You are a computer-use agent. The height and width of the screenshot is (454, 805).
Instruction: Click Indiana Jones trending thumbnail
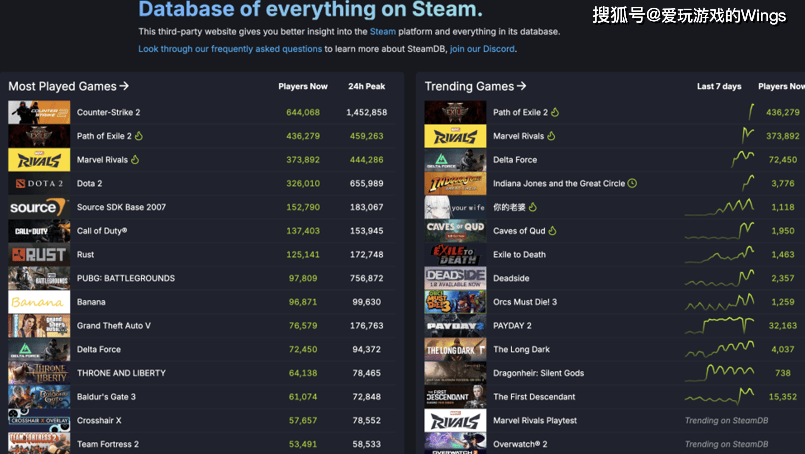pos(455,183)
